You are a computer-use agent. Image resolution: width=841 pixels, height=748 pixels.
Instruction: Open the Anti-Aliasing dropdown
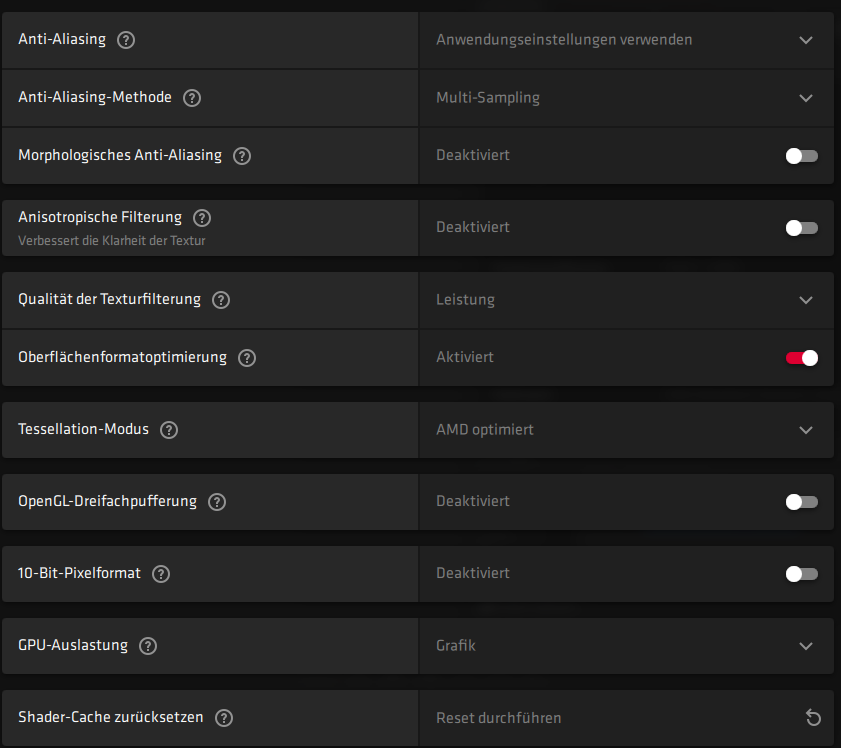tap(626, 40)
